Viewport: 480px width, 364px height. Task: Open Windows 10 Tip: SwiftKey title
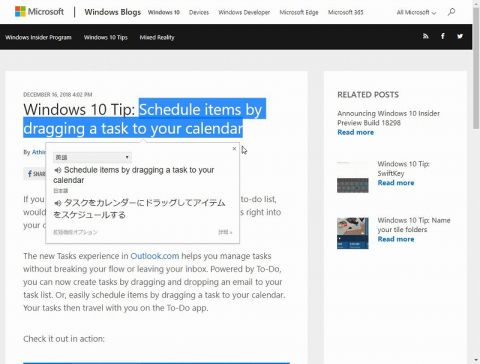(x=403, y=168)
